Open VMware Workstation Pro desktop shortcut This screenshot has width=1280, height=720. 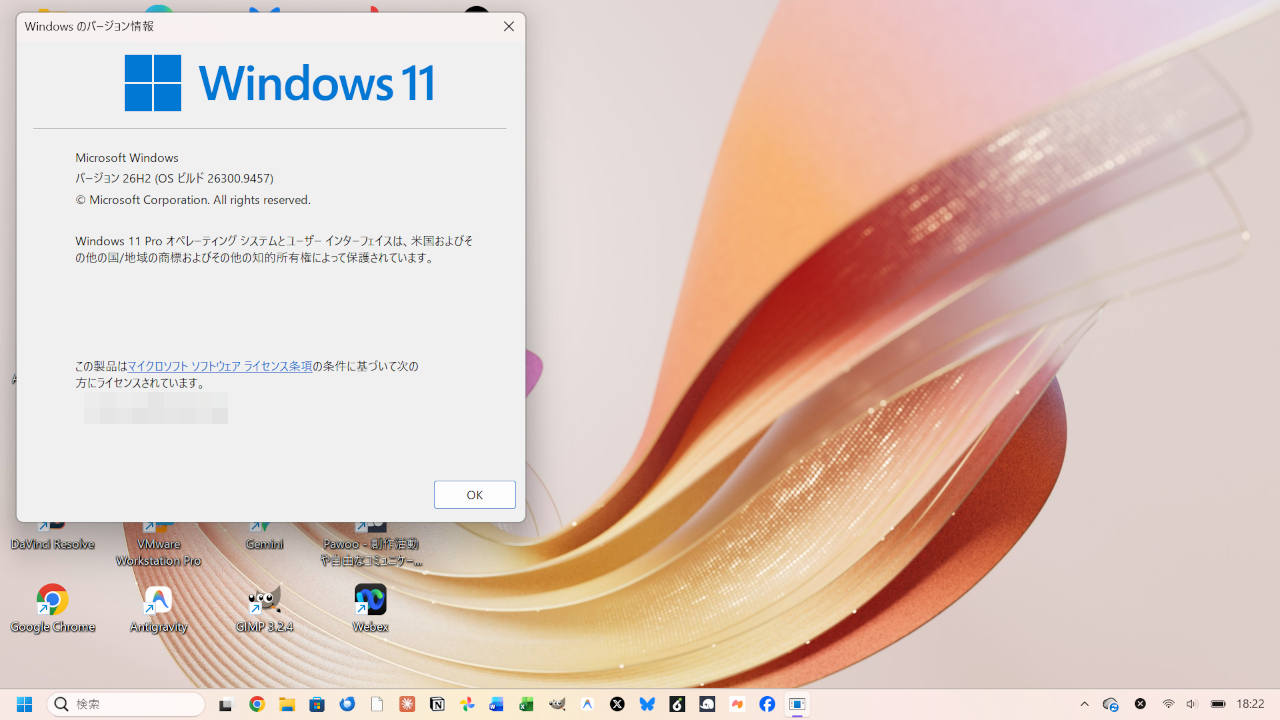pos(158,541)
